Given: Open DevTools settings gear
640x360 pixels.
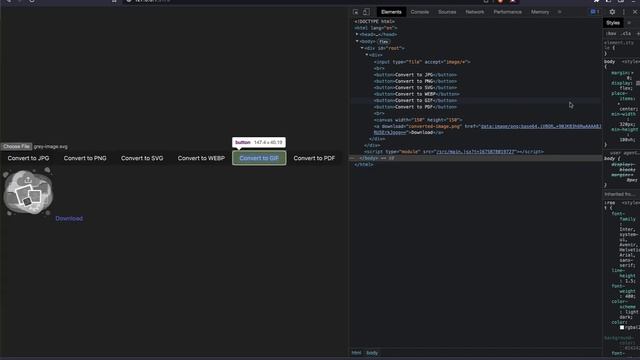Looking at the screenshot, I should (x=612, y=12).
